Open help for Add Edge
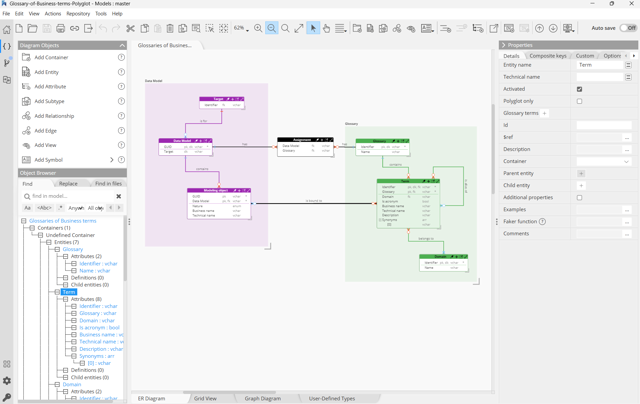The image size is (640, 404). [121, 131]
